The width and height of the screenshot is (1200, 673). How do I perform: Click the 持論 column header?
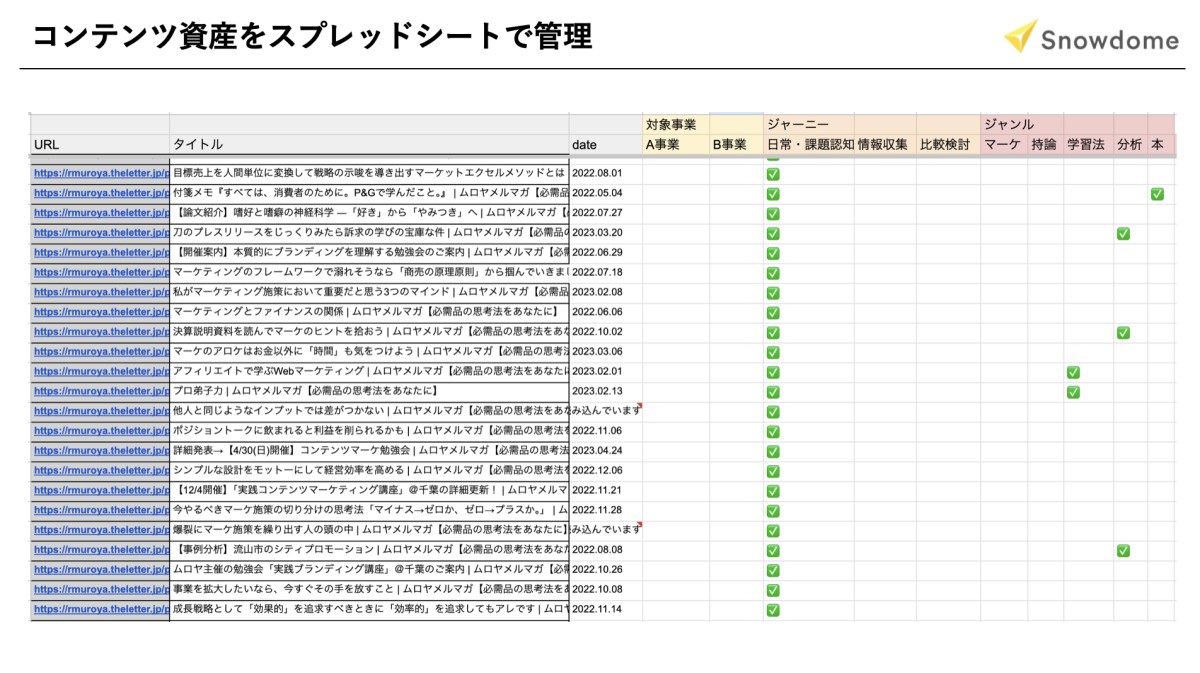[x=1043, y=145]
